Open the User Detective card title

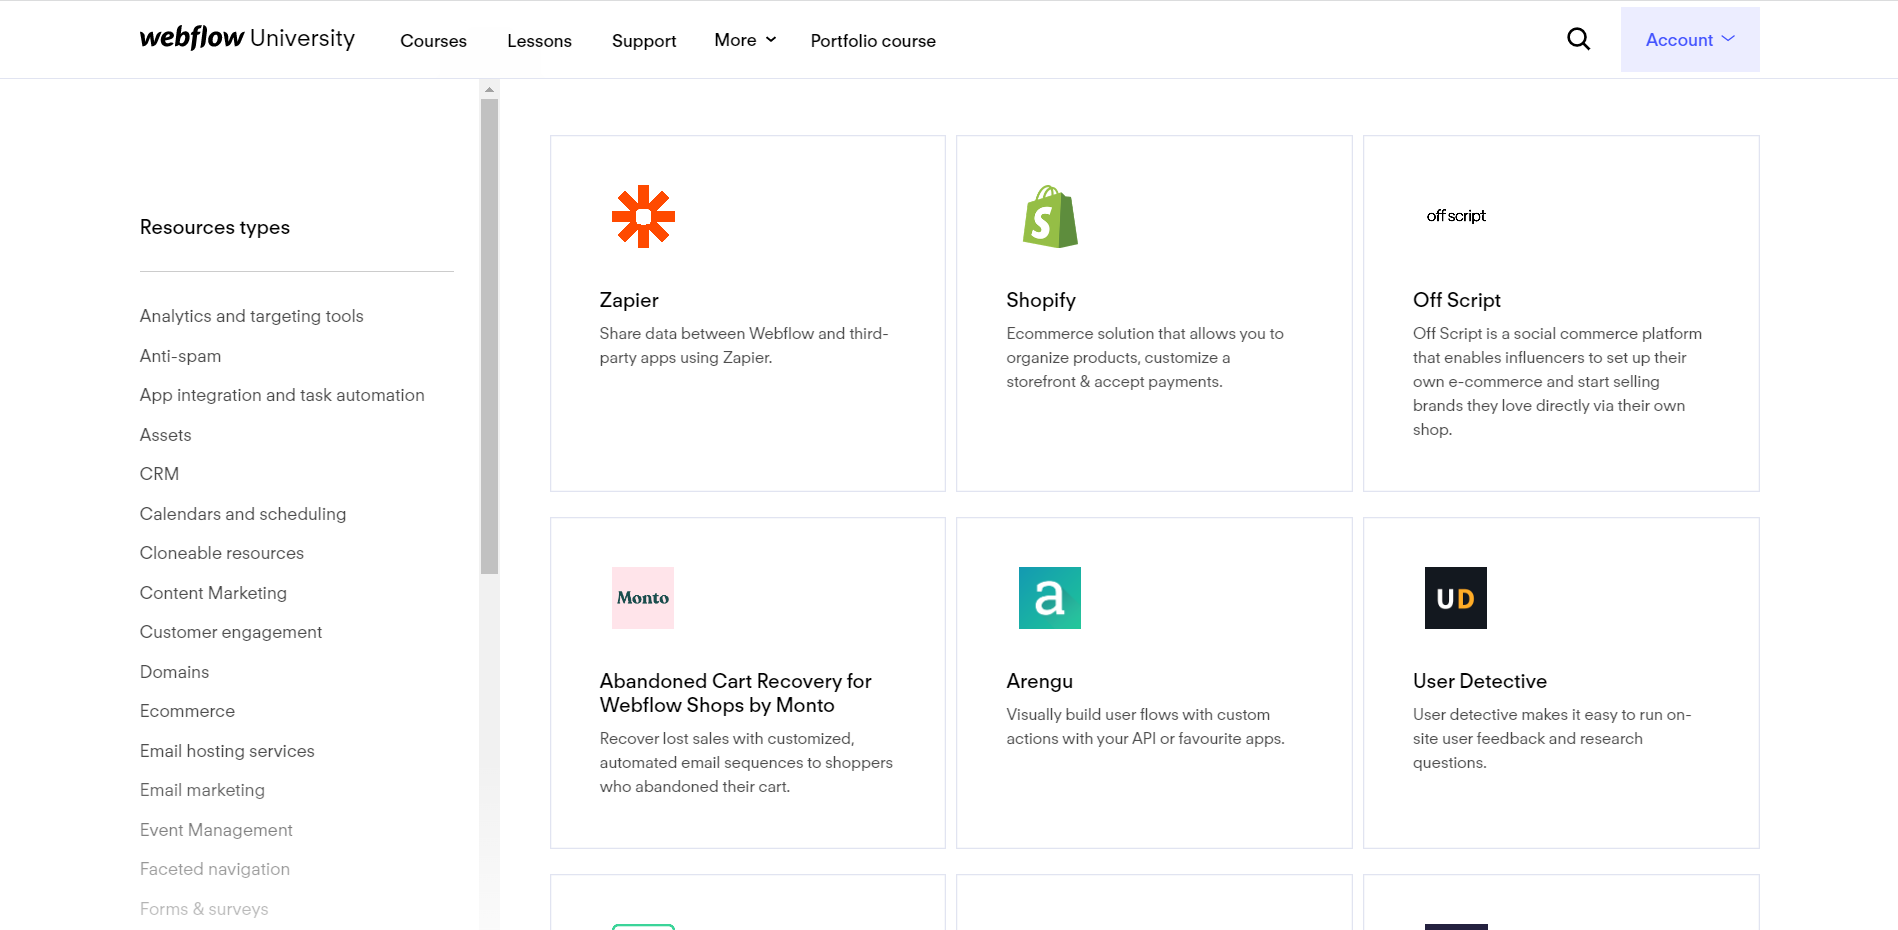1479,681
